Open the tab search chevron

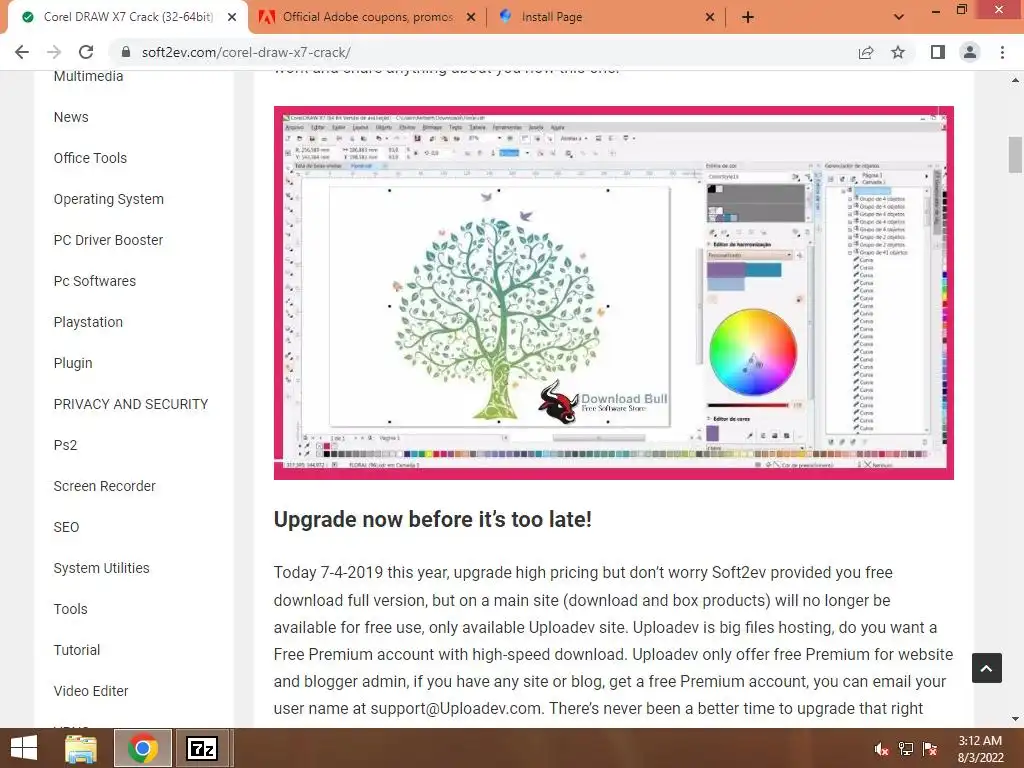tap(899, 17)
